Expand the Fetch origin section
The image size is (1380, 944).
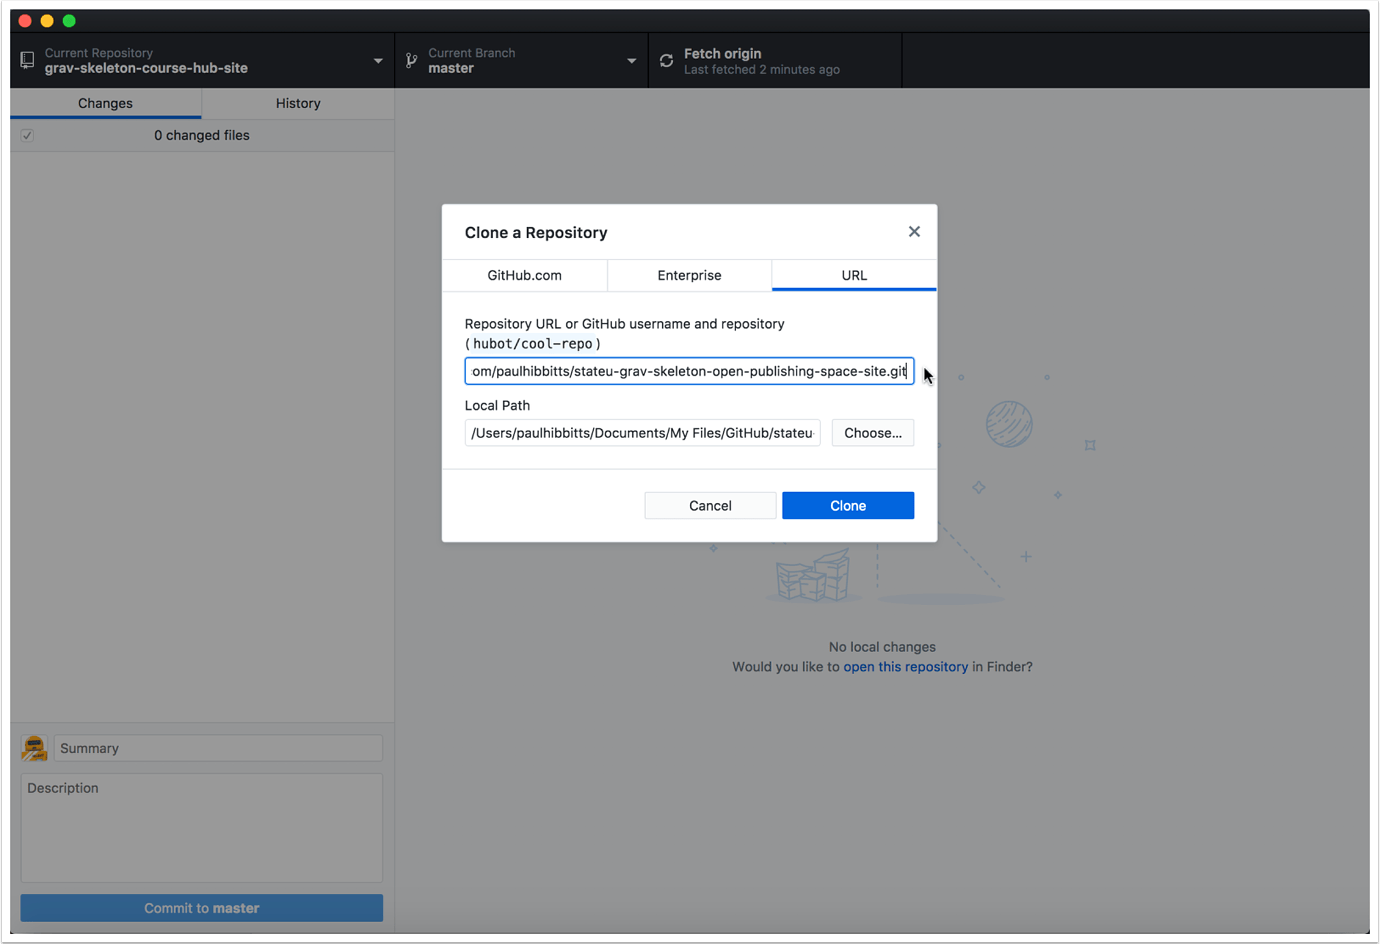(x=775, y=60)
